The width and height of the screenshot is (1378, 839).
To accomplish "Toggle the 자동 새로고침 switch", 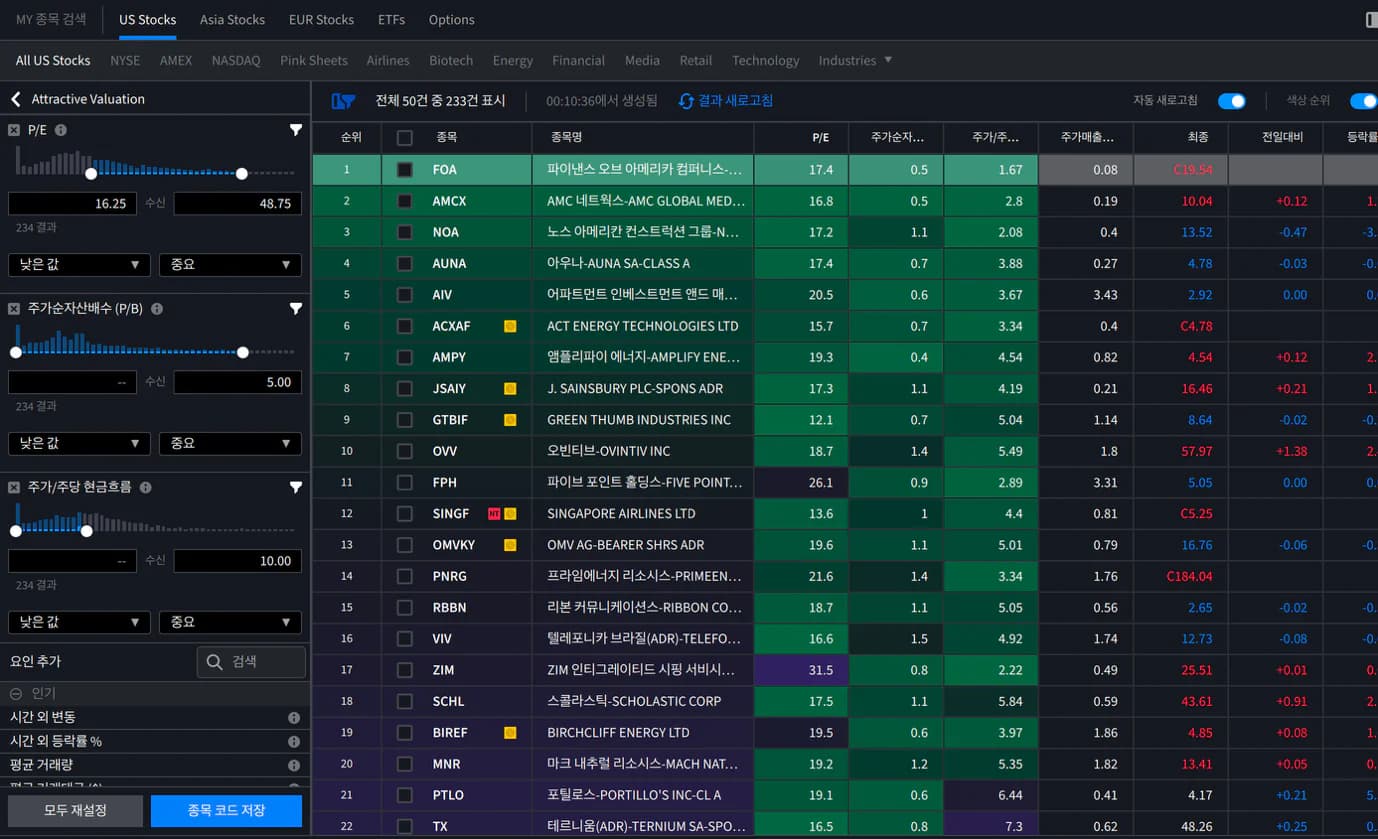I will pyautogui.click(x=1232, y=101).
